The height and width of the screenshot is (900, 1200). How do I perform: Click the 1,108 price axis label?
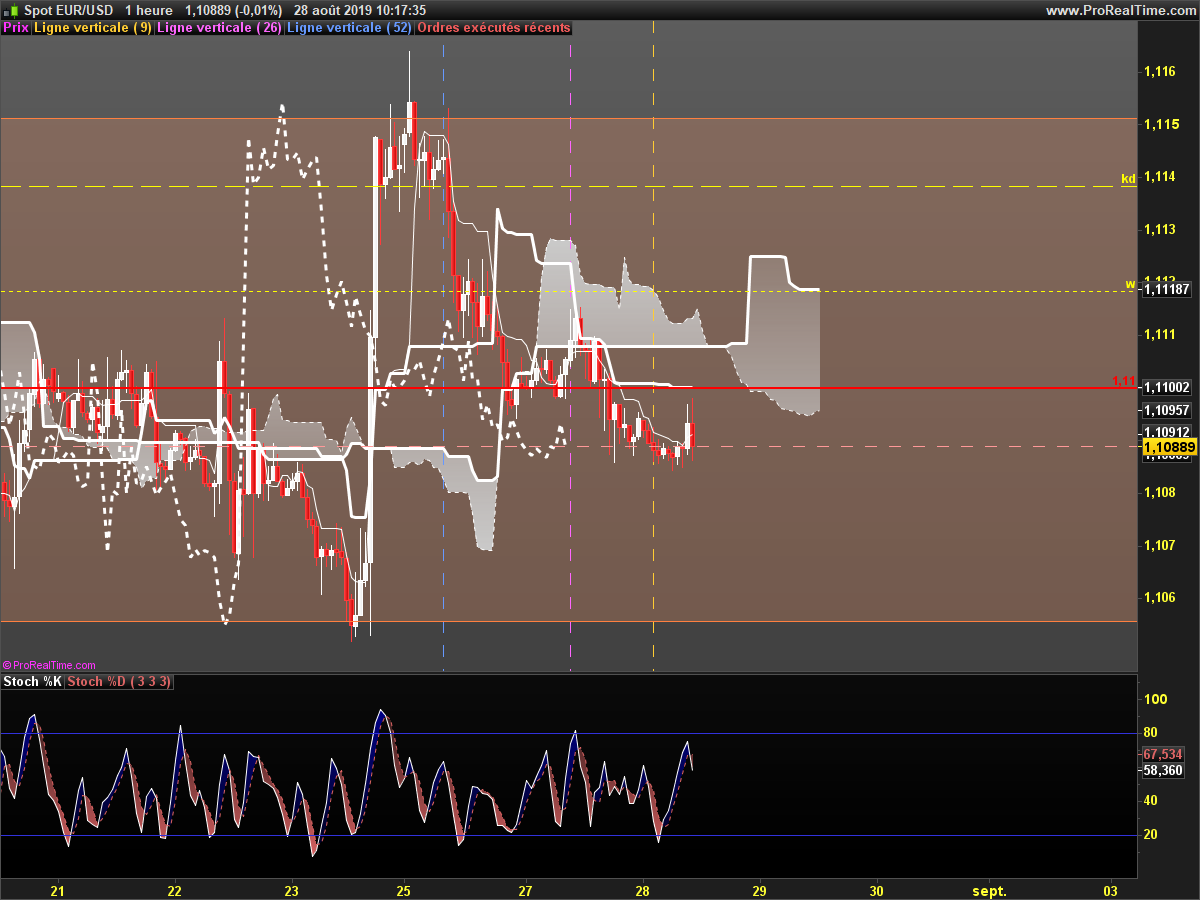(1160, 492)
